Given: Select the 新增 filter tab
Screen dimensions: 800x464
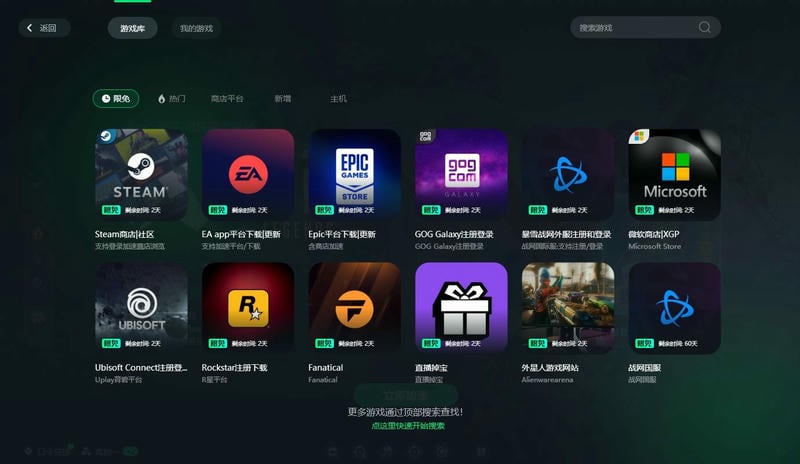Looking at the screenshot, I should [x=283, y=99].
